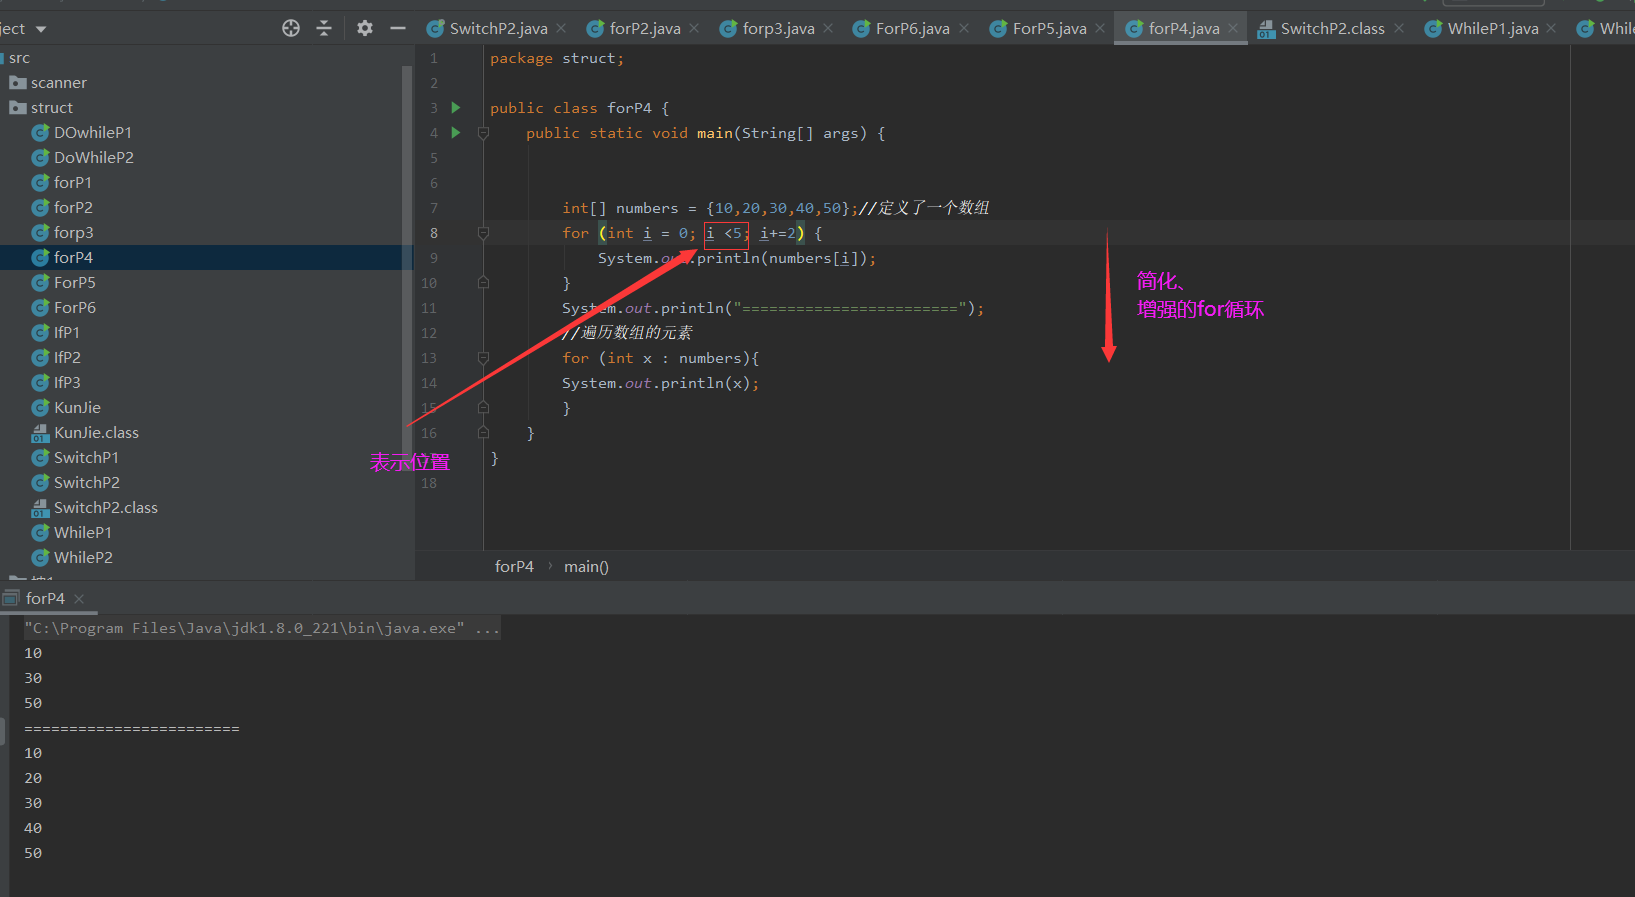Close the ForP5.java tab
Image resolution: width=1635 pixels, height=897 pixels.
(1100, 28)
